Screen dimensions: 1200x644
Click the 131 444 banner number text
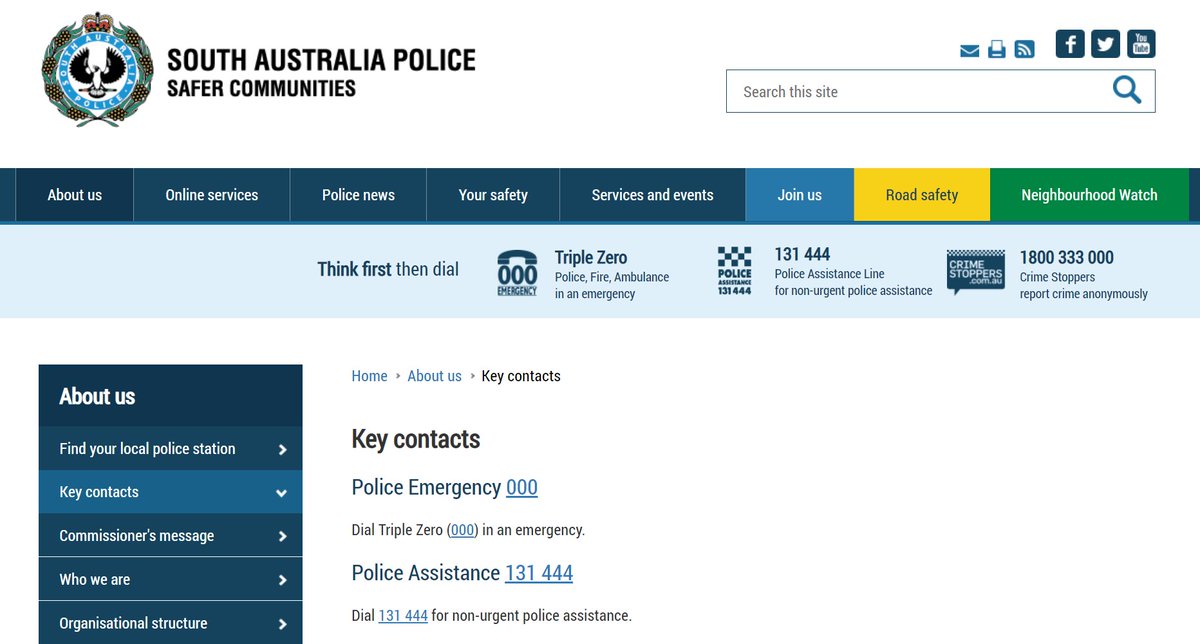(803, 254)
